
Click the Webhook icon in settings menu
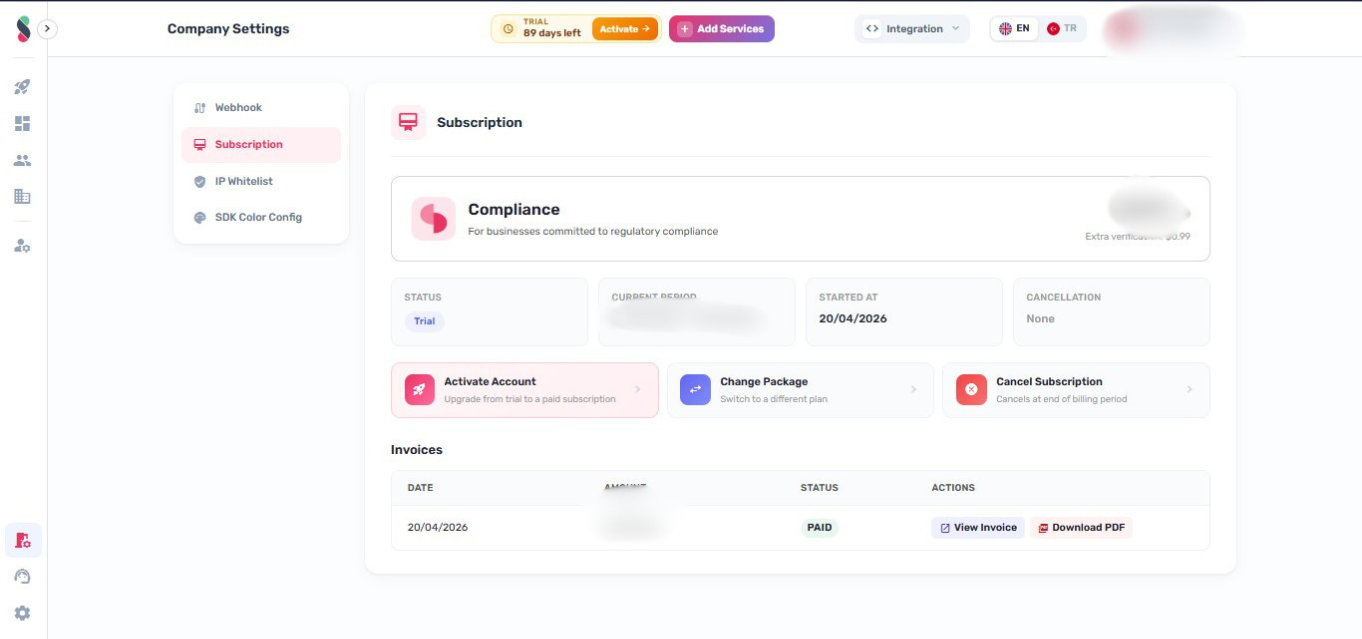200,108
